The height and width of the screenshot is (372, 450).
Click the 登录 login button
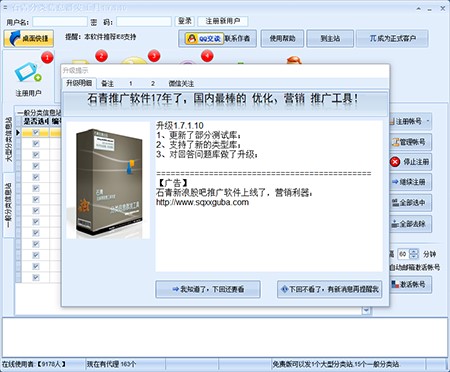[185, 21]
